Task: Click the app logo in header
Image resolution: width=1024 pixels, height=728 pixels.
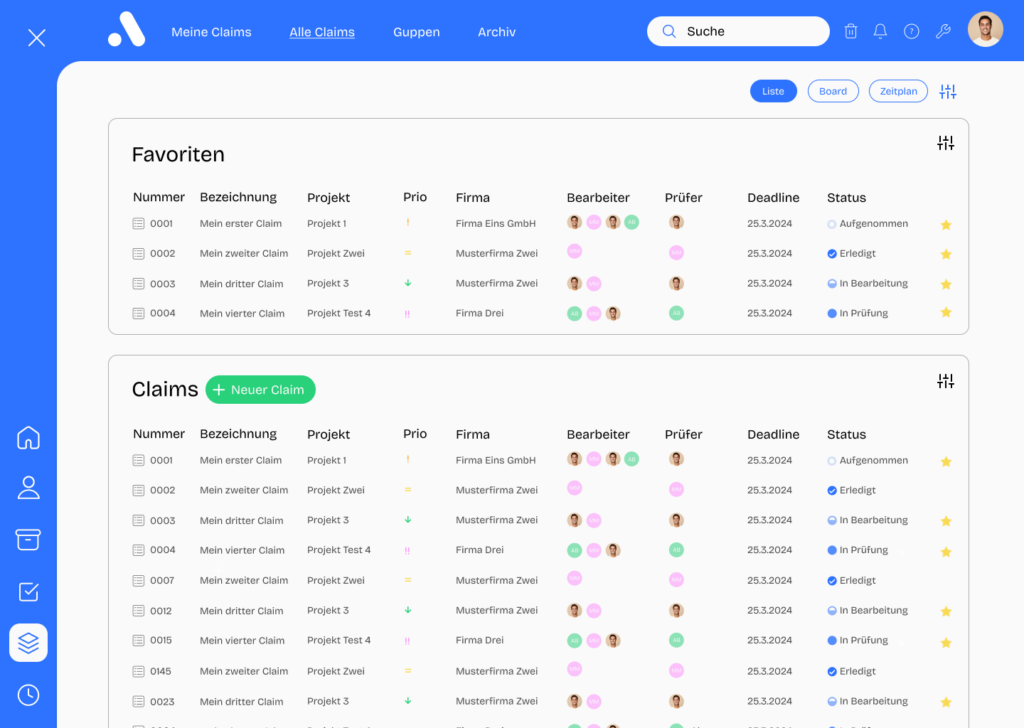Action: click(x=127, y=31)
